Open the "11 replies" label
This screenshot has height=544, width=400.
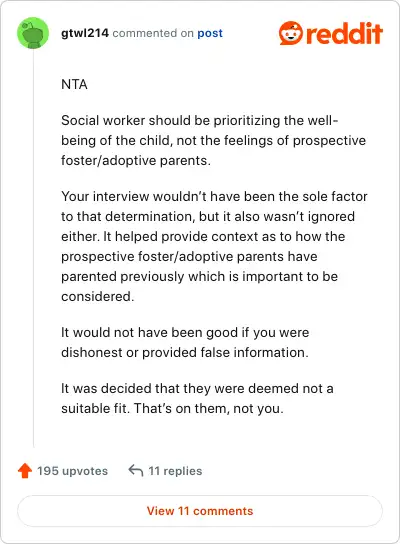(x=175, y=471)
